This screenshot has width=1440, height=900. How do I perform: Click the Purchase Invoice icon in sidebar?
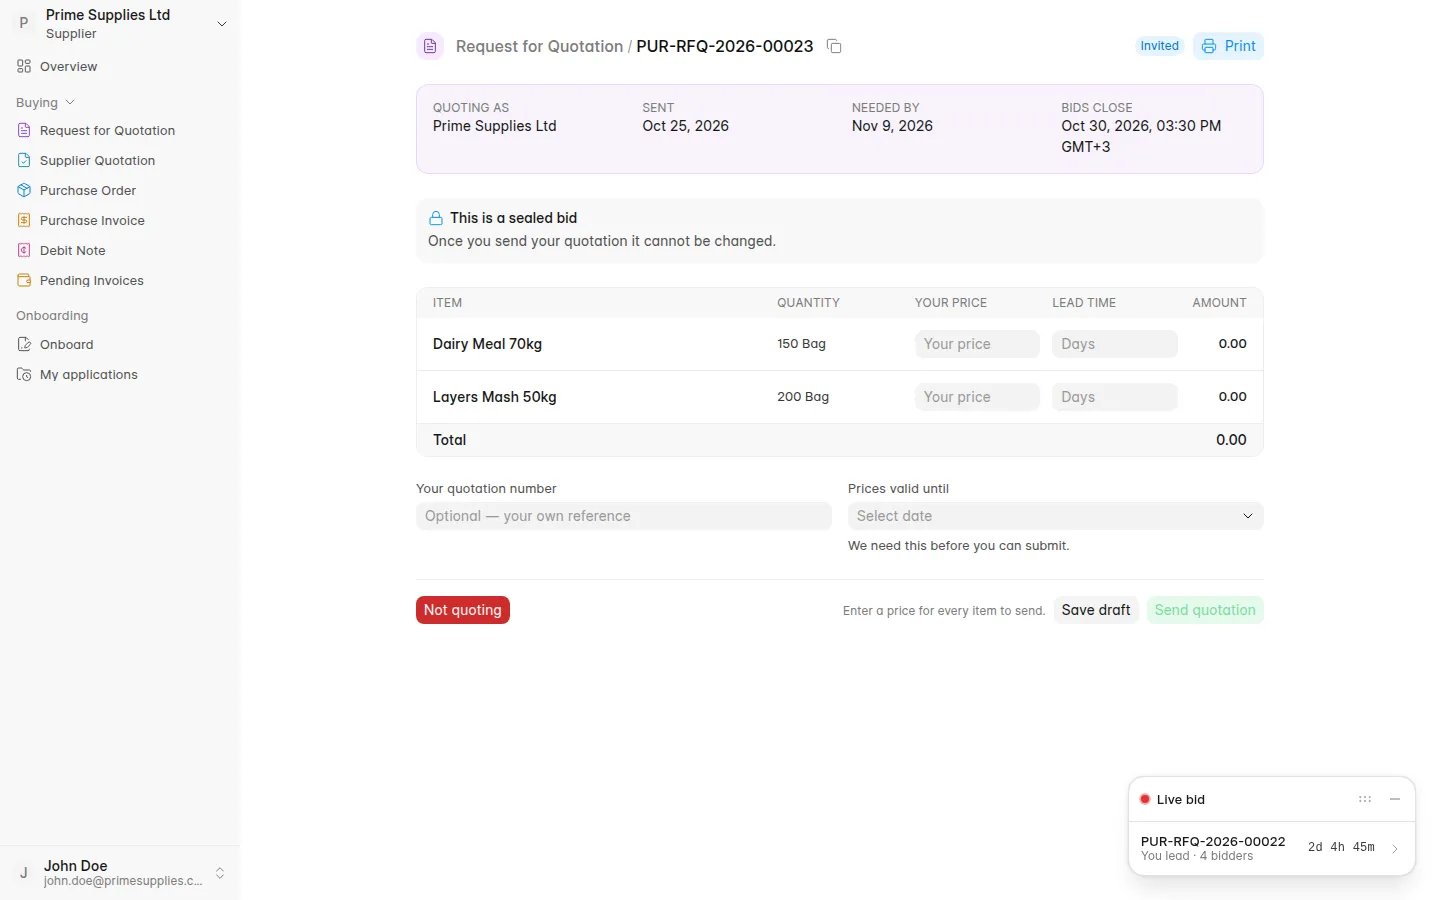click(x=24, y=220)
